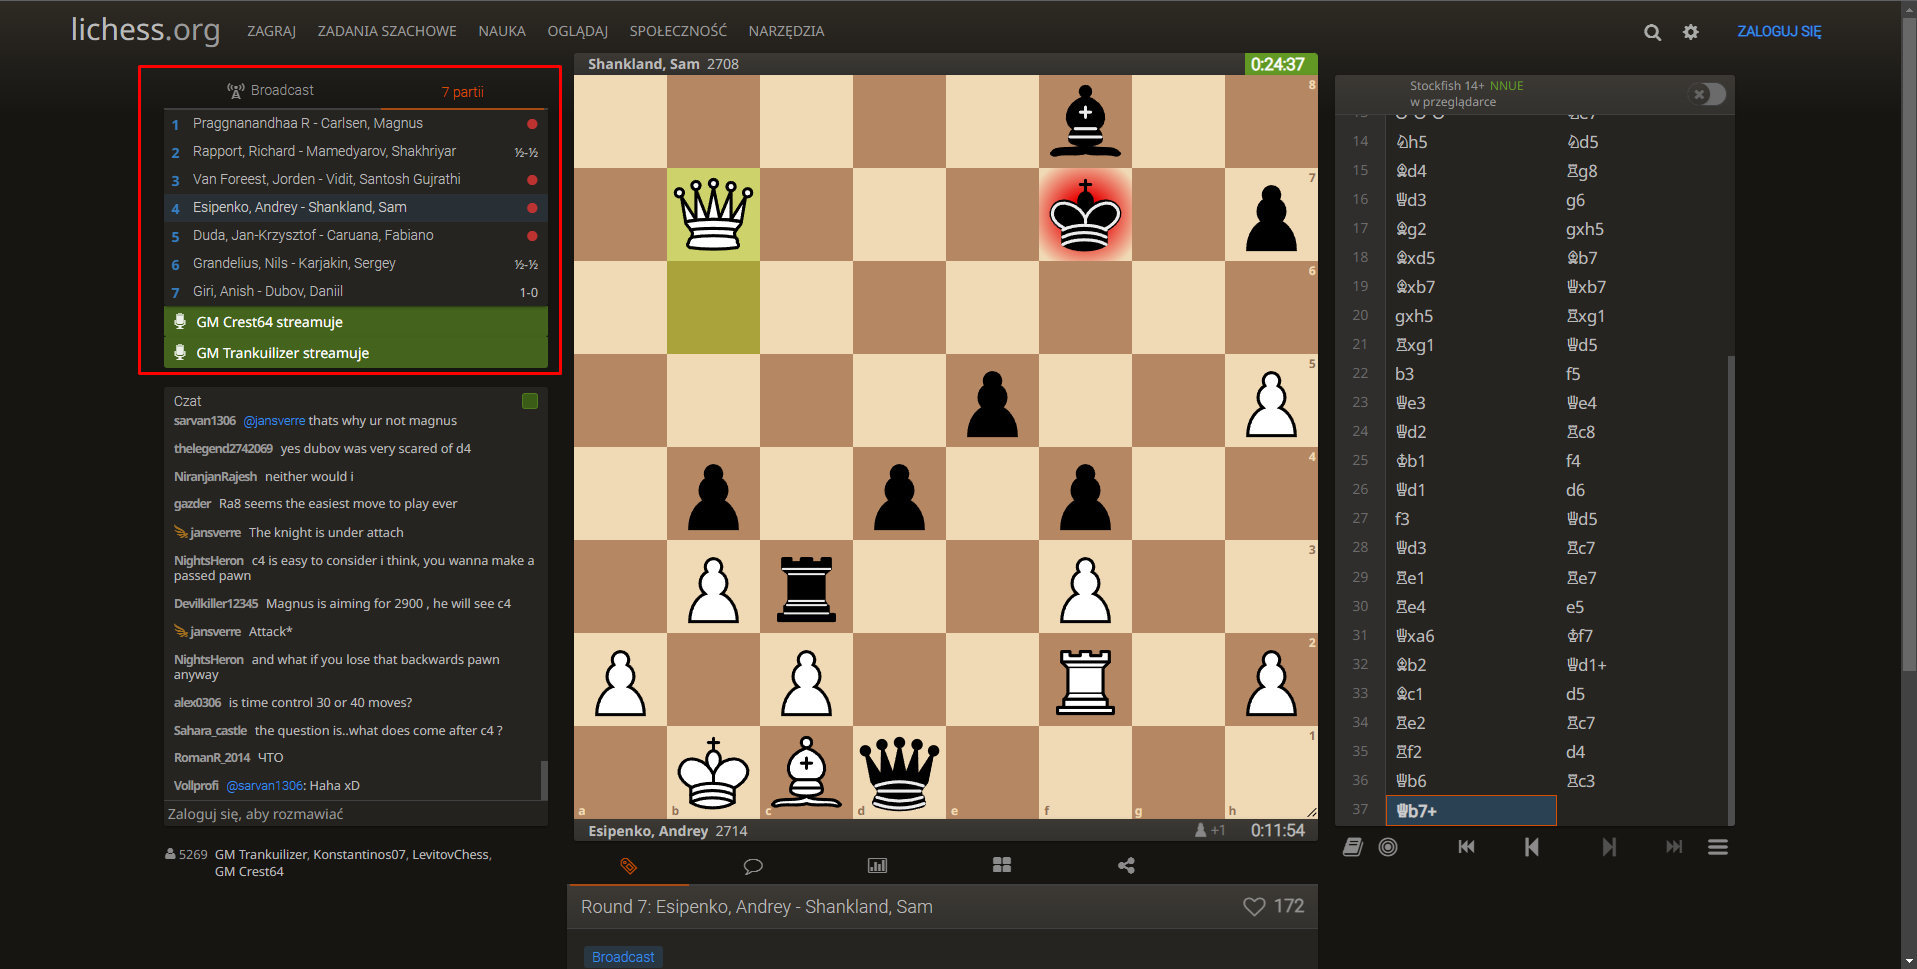This screenshot has height=969, width=1917.
Task: Click the share icon below the board
Action: [x=1126, y=866]
